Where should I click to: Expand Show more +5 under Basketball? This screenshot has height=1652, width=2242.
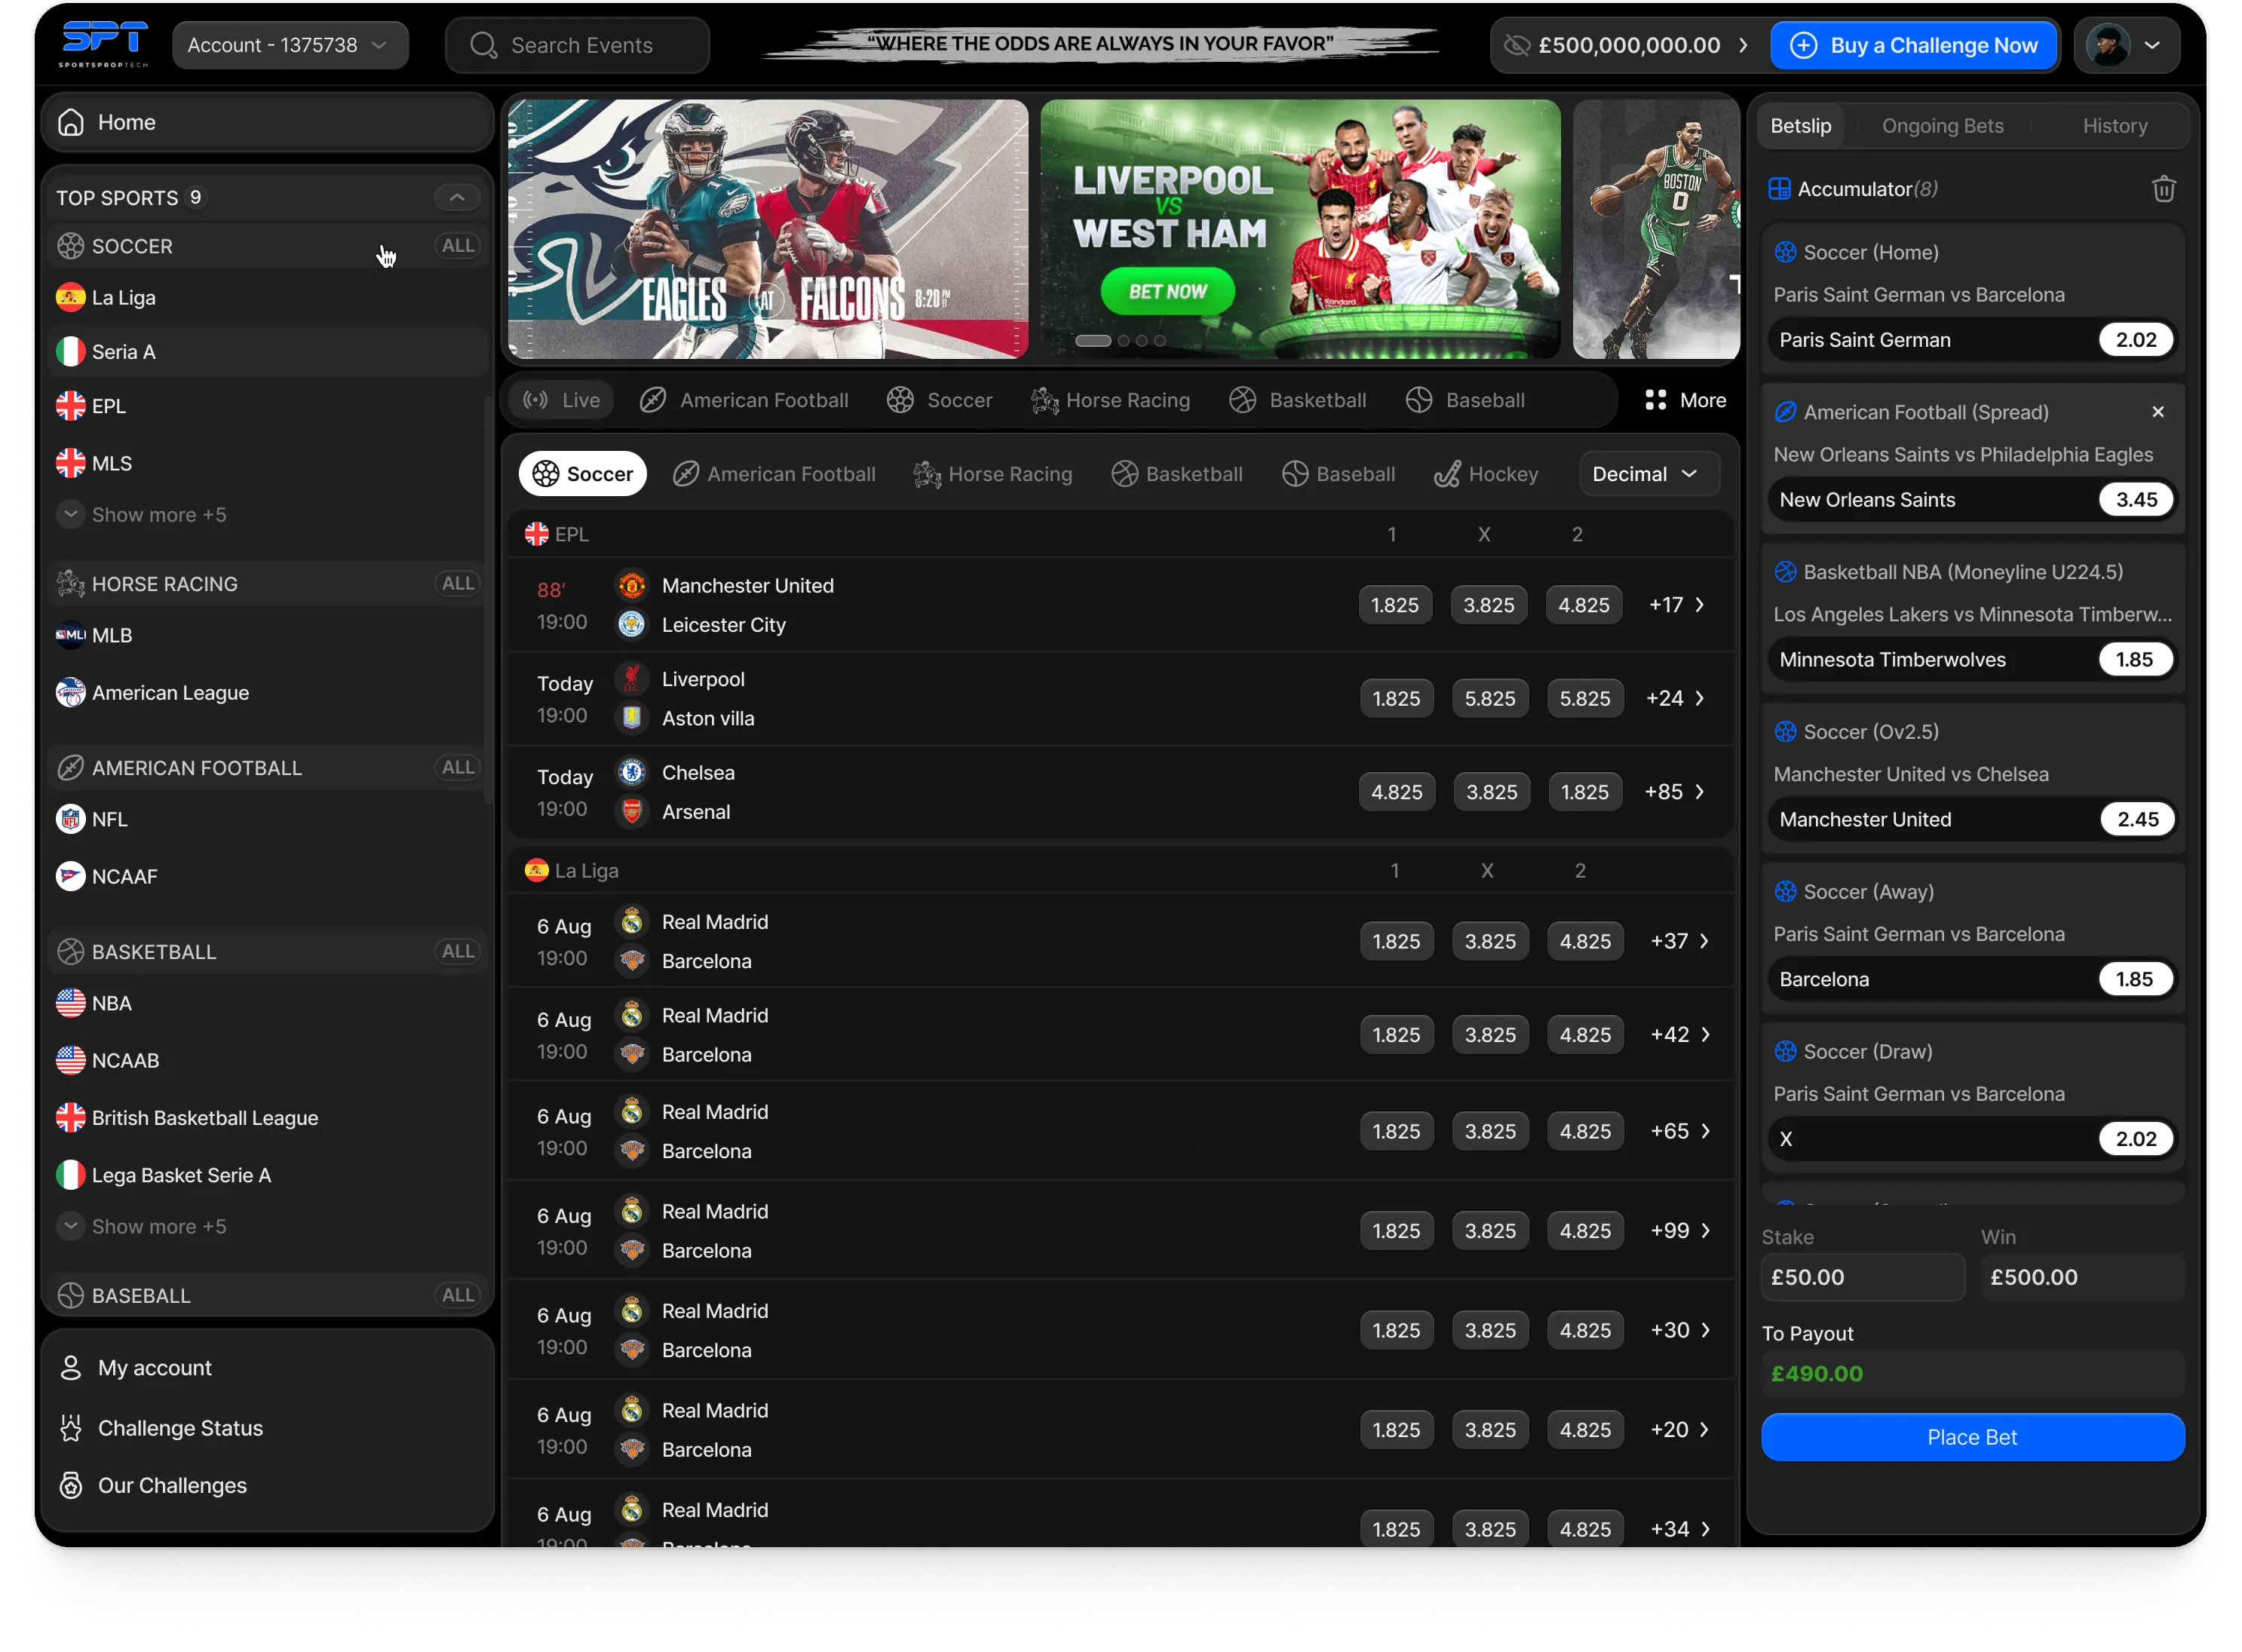coord(141,1227)
